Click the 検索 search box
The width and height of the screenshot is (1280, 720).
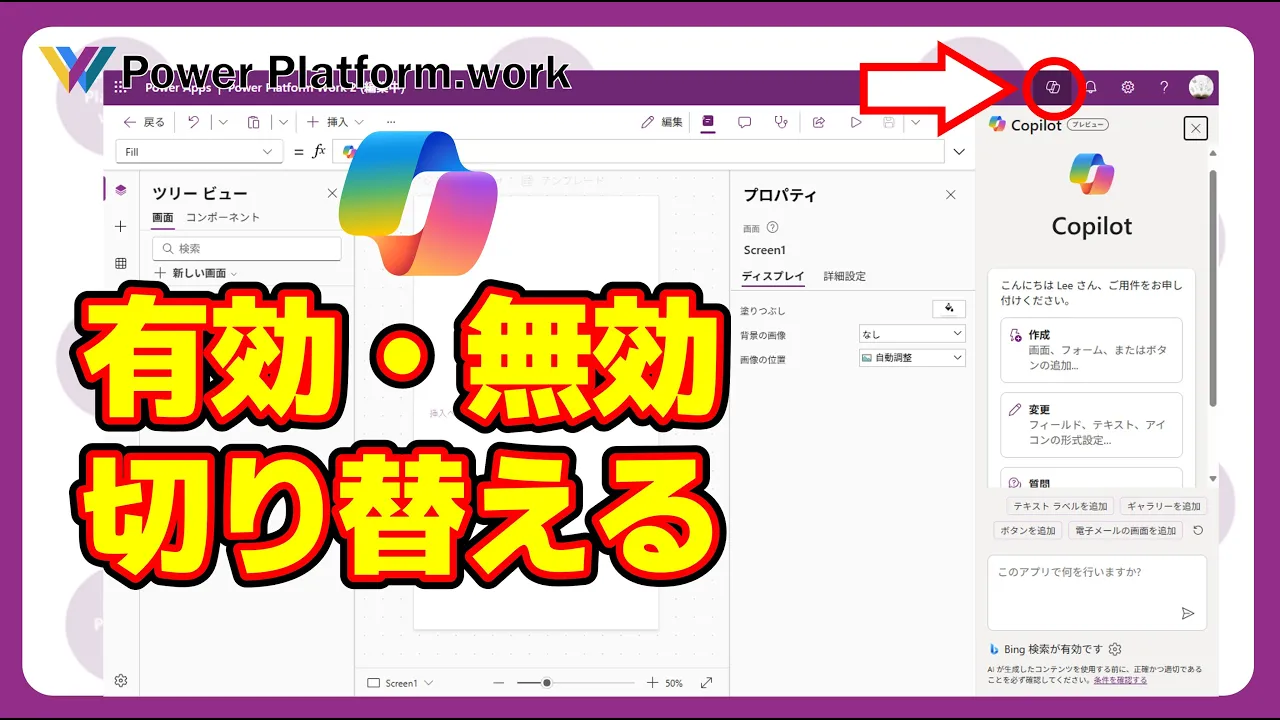click(x=247, y=248)
